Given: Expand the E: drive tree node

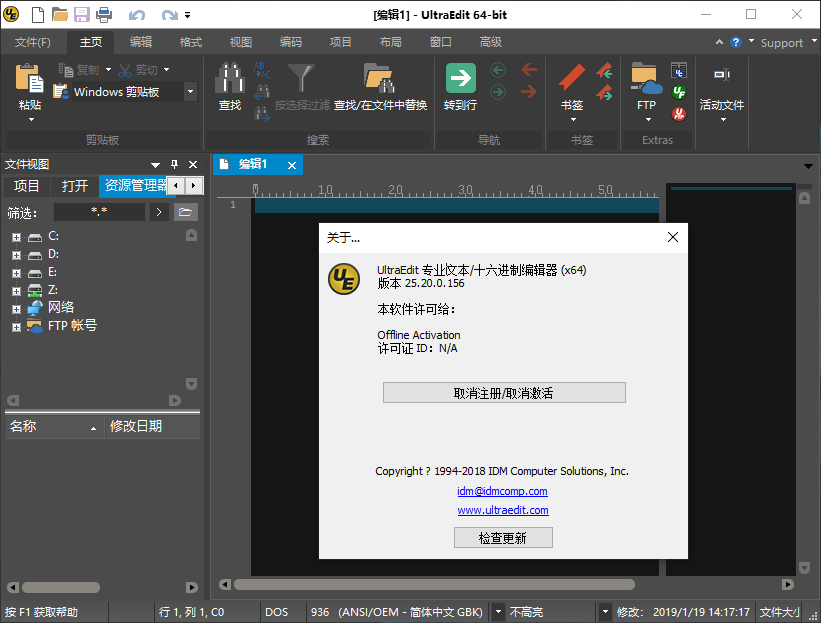Looking at the screenshot, I should click(x=16, y=273).
